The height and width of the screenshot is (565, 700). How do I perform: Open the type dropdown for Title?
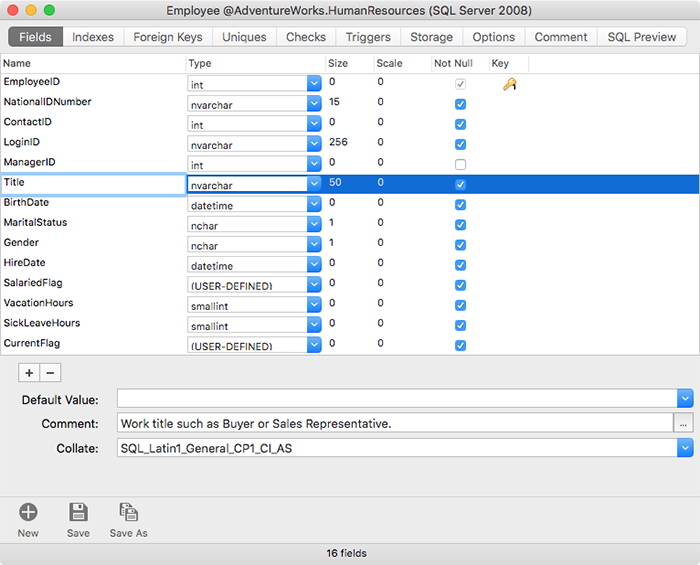pos(314,184)
